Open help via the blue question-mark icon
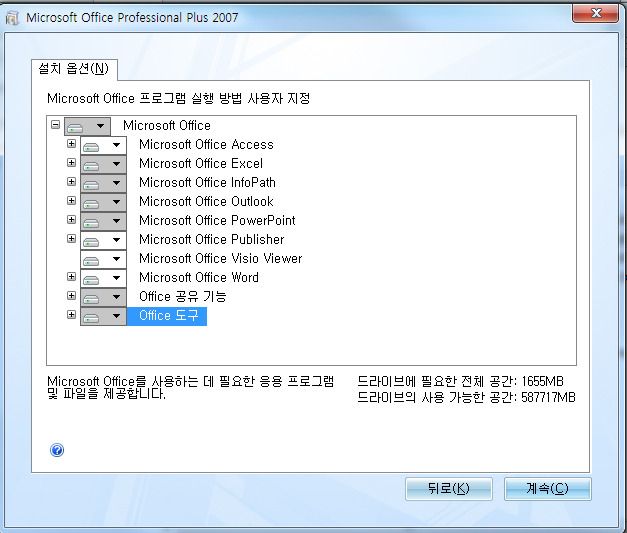The width and height of the screenshot is (627, 533). click(57, 450)
